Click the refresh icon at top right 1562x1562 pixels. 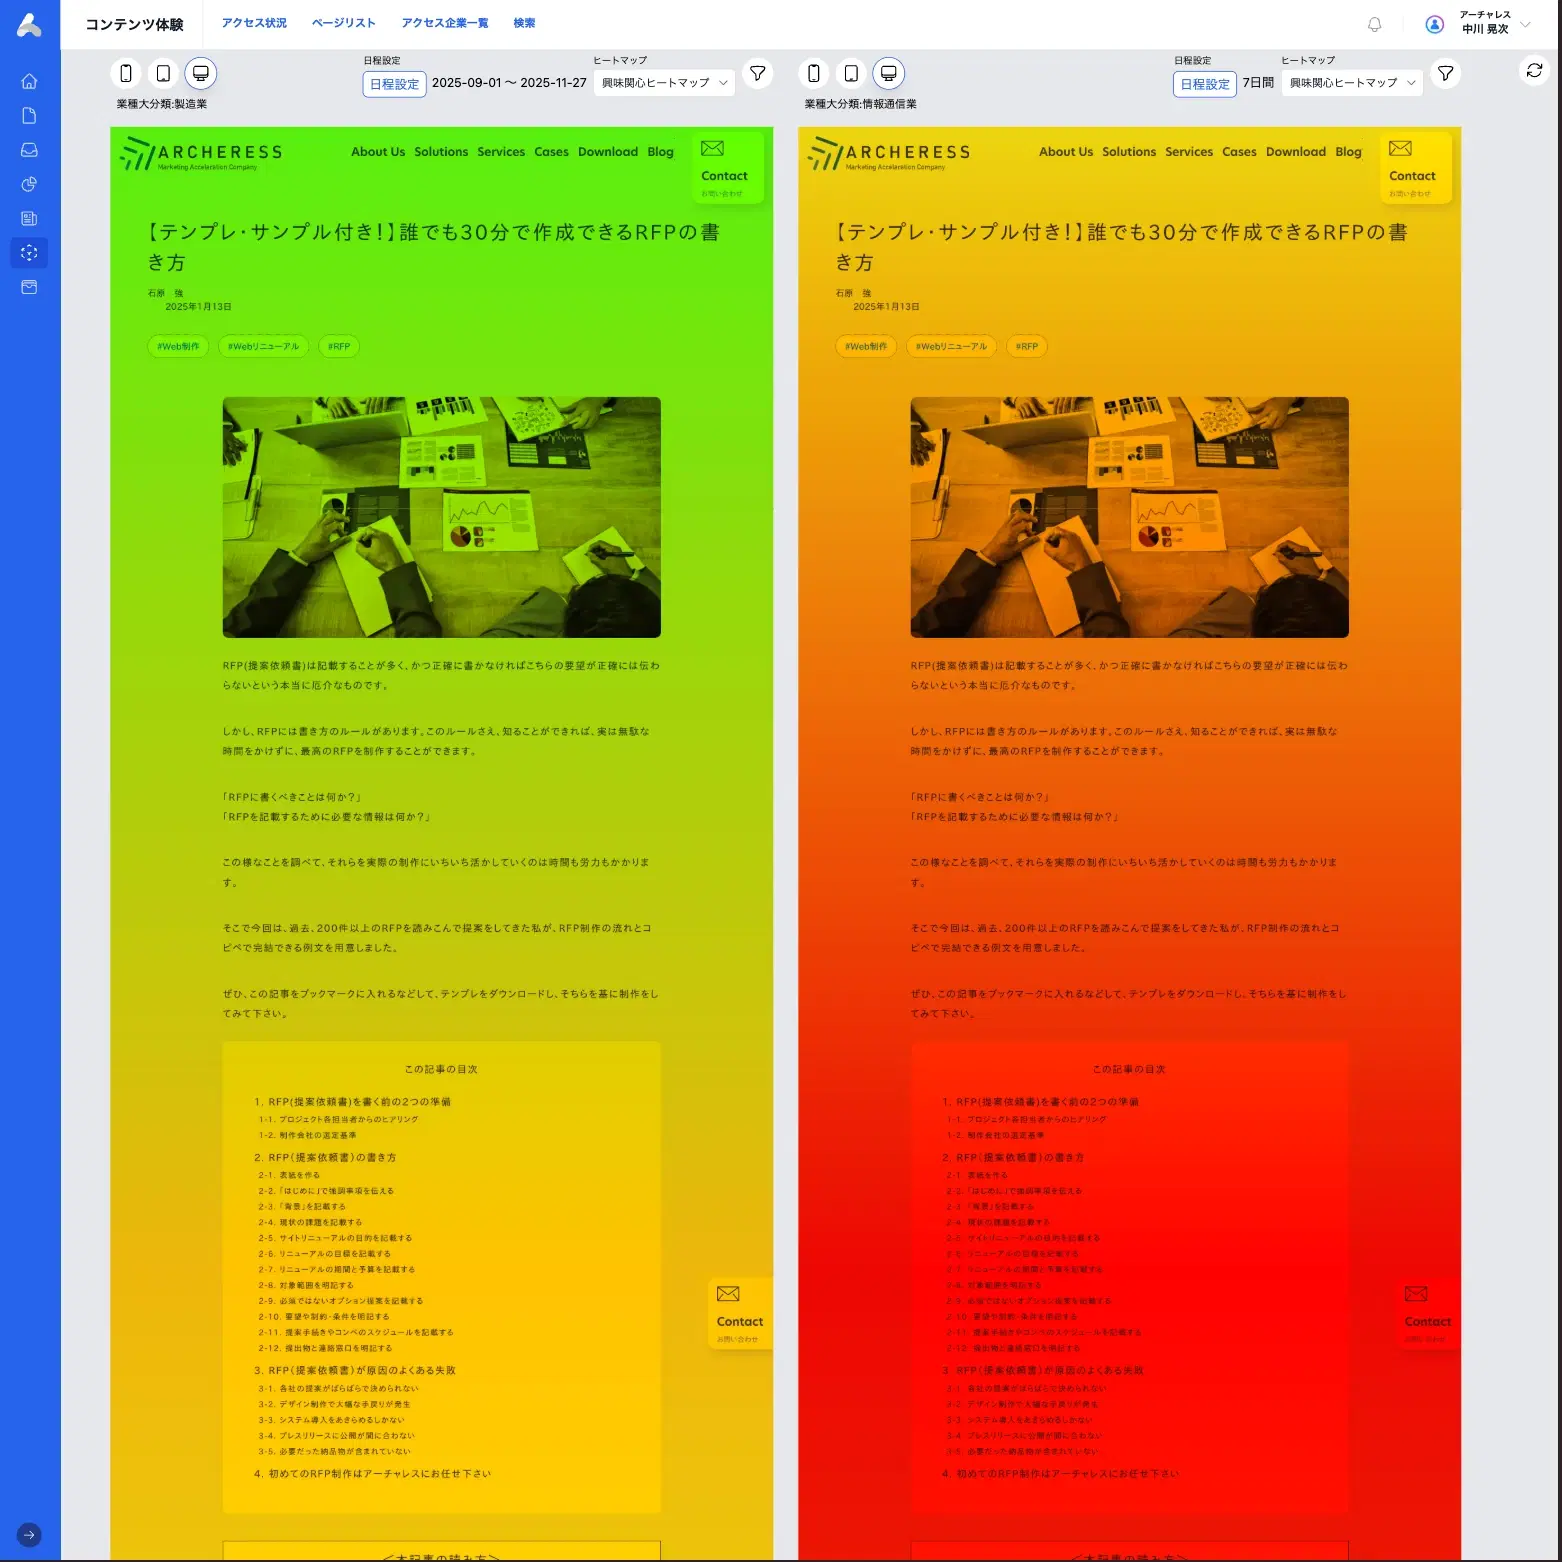(1534, 70)
